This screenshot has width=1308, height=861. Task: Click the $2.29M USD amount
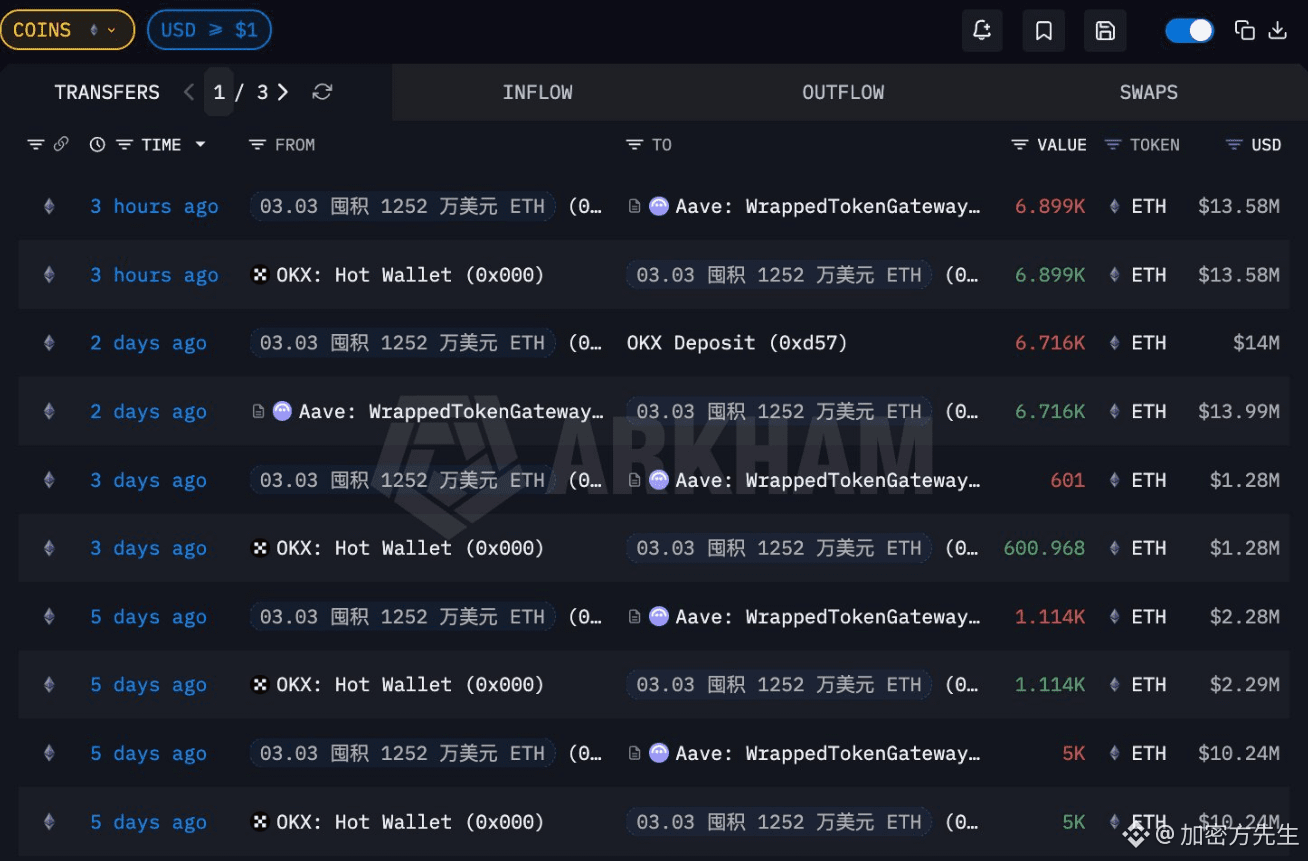(1245, 685)
